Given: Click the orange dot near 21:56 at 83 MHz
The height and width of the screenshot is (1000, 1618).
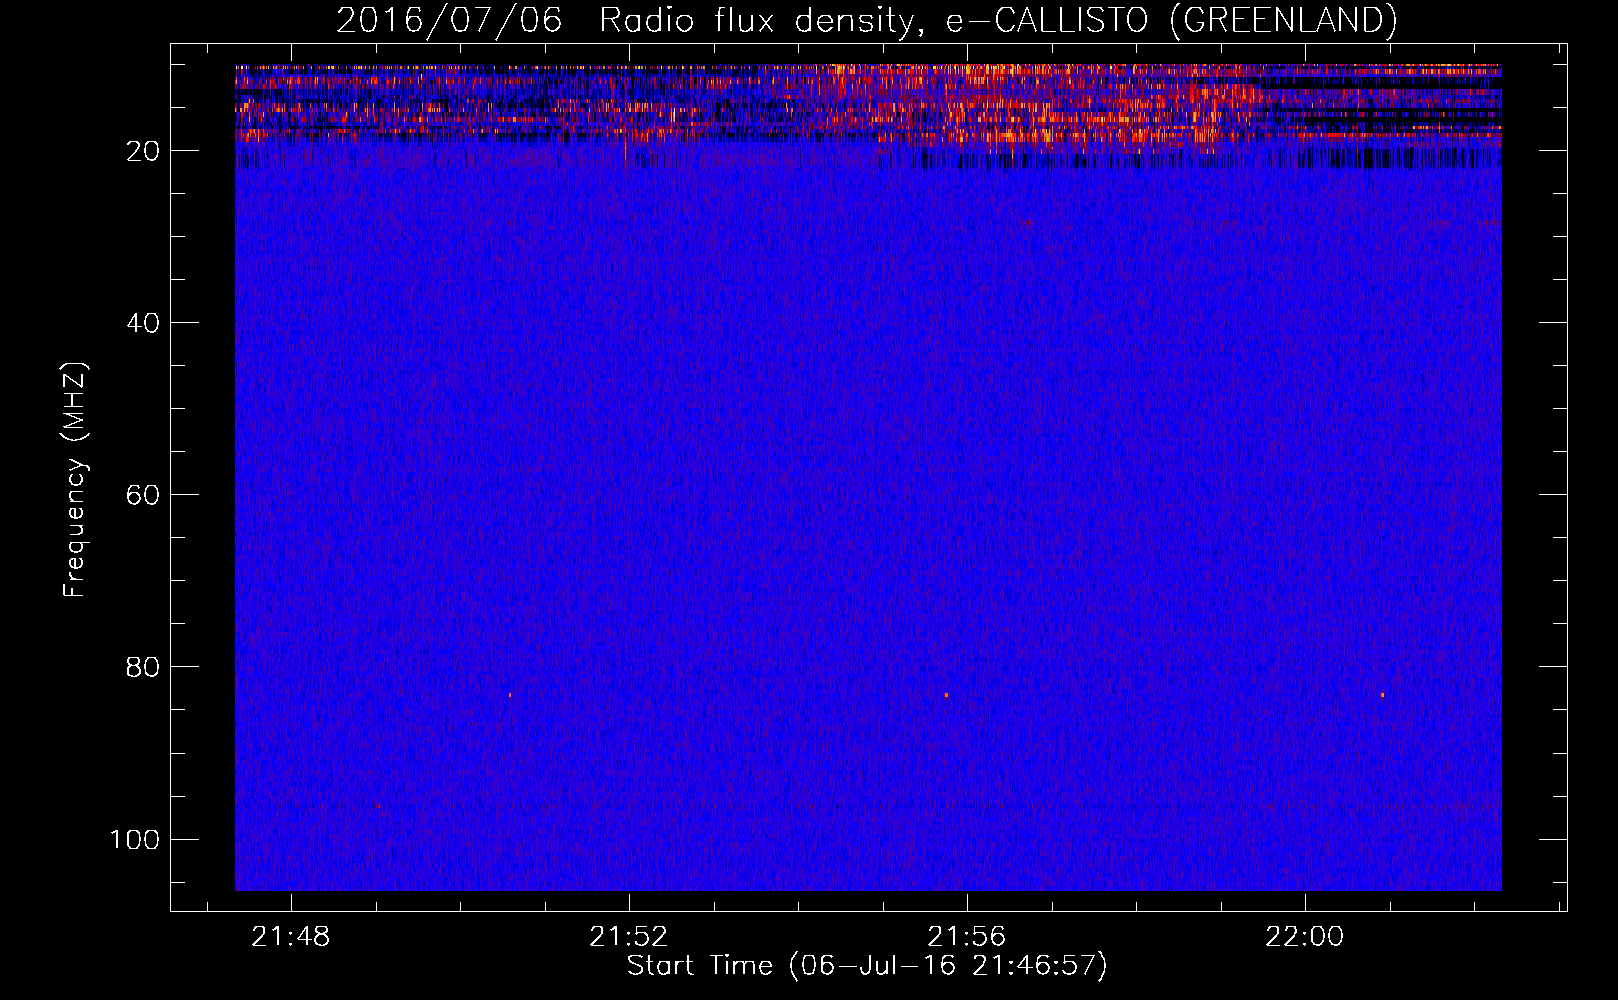Looking at the screenshot, I should click(x=946, y=694).
